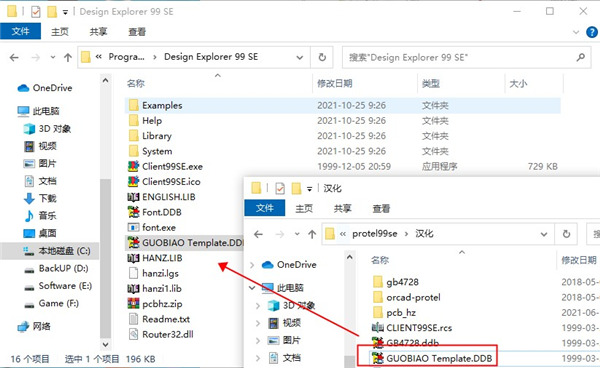
Task: Click the orcad-protel folder icon
Action: tap(378, 297)
